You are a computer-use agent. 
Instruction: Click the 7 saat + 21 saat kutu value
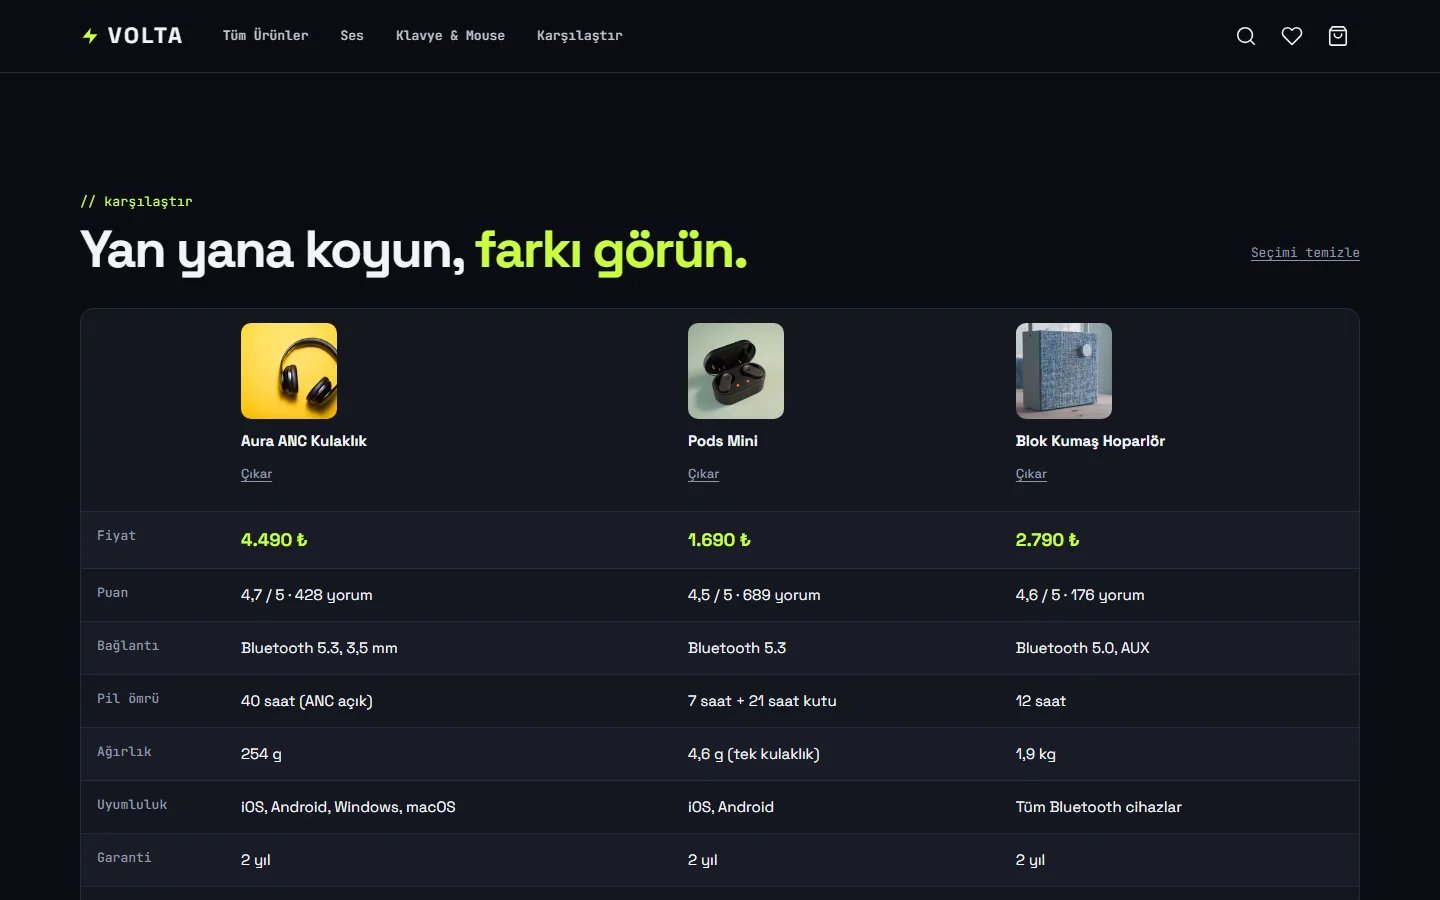(762, 701)
